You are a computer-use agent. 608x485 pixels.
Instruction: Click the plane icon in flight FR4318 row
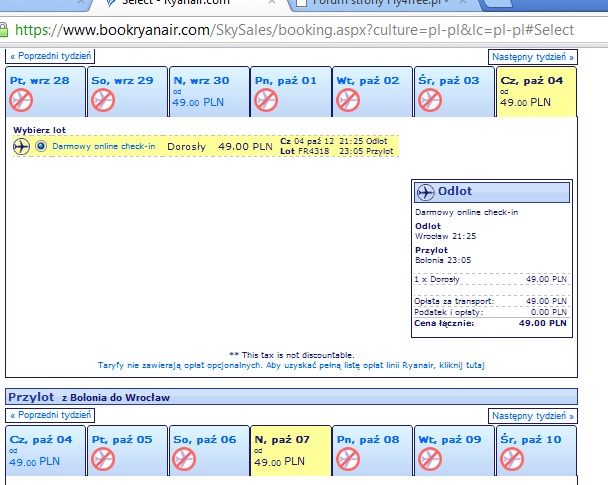(21, 147)
